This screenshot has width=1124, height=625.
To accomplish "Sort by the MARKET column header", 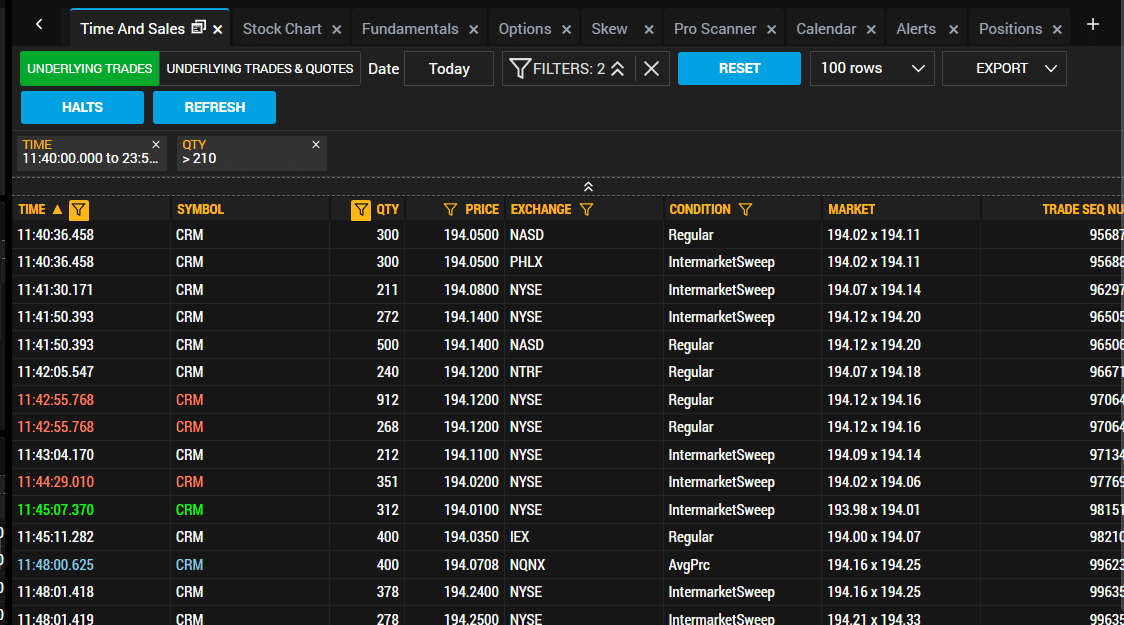I will [x=851, y=209].
